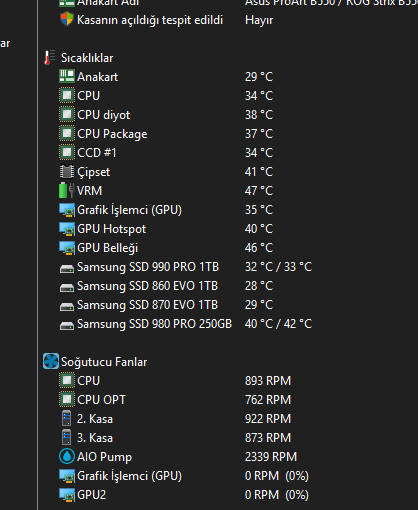This screenshot has height=510, width=418.
Task: Select the CCD #1 row label
Action: (x=97, y=153)
